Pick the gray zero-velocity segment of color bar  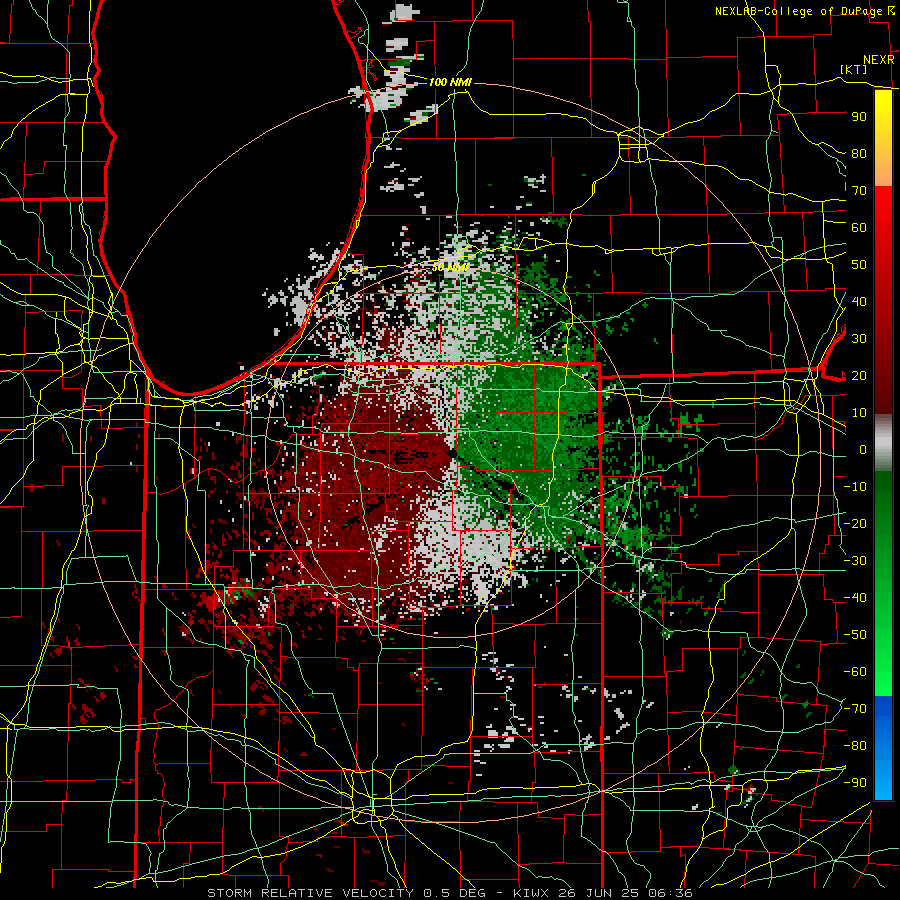pyautogui.click(x=883, y=443)
